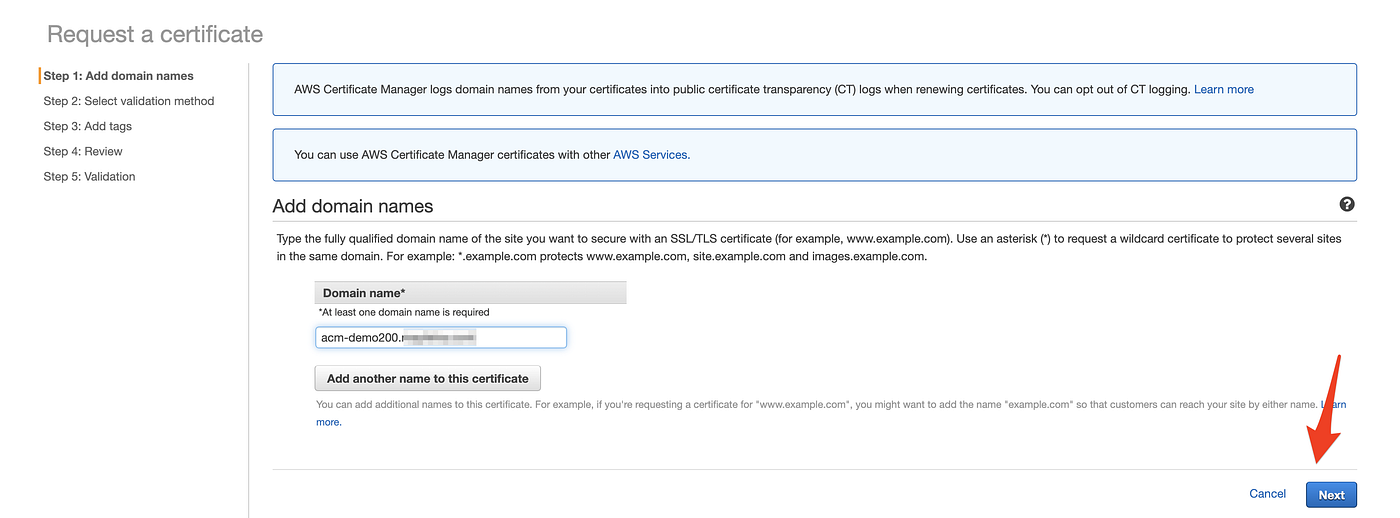This screenshot has width=1400, height=518.
Task: Follow the AWS Services link
Action: click(651, 155)
